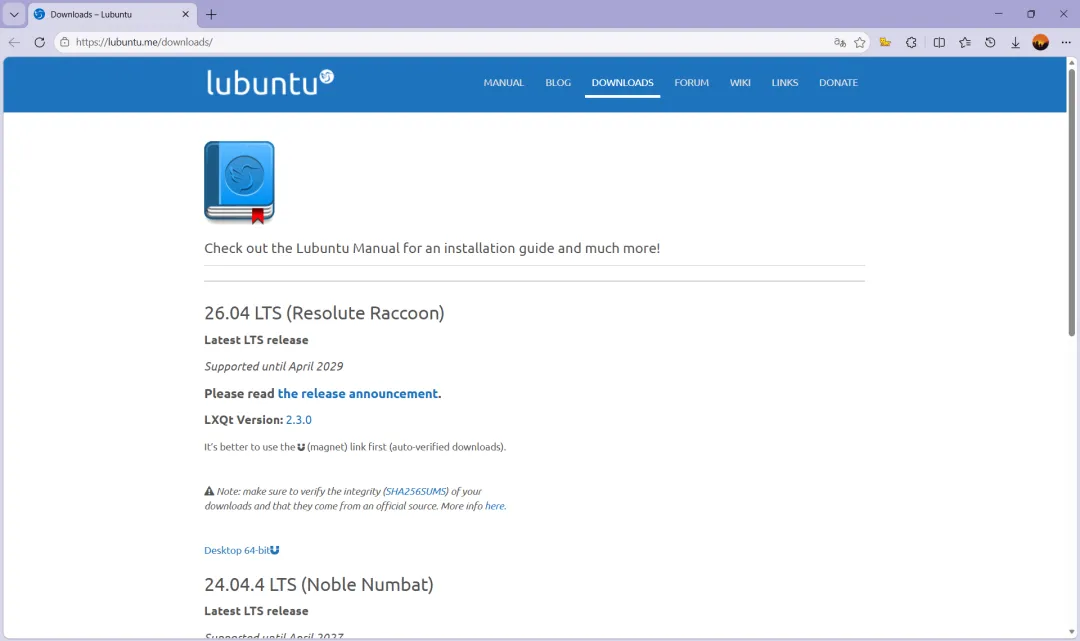Viewport: 1080px width, 641px height.
Task: Open the release announcement link
Action: point(357,394)
